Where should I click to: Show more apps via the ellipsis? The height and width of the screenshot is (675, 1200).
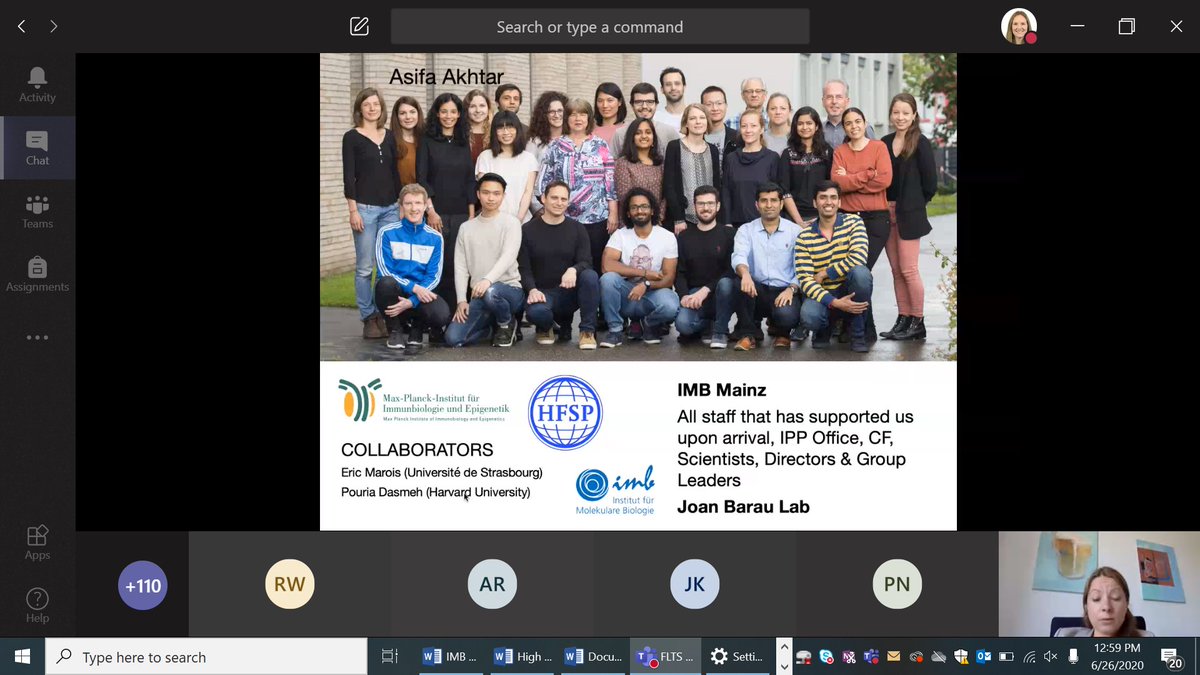point(37,337)
